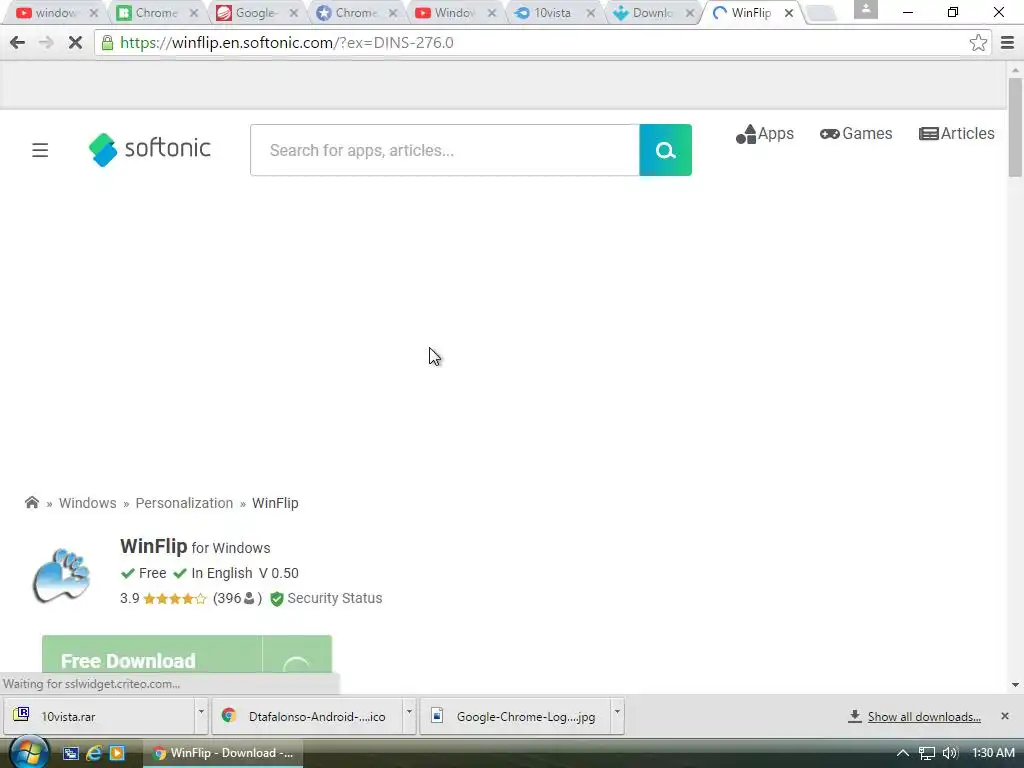Close the 10vista tab

590,13
